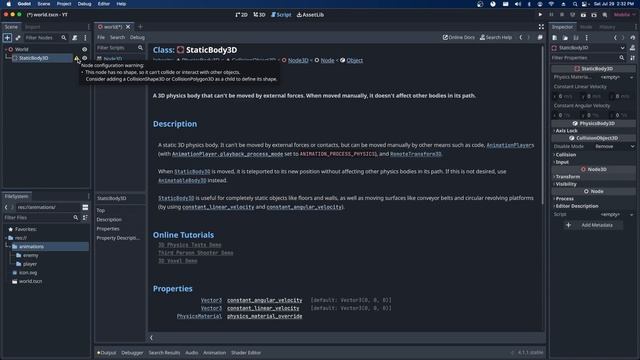Open macOS Spotlight search icon
This screenshot has width=640, height=360.
point(575,4)
